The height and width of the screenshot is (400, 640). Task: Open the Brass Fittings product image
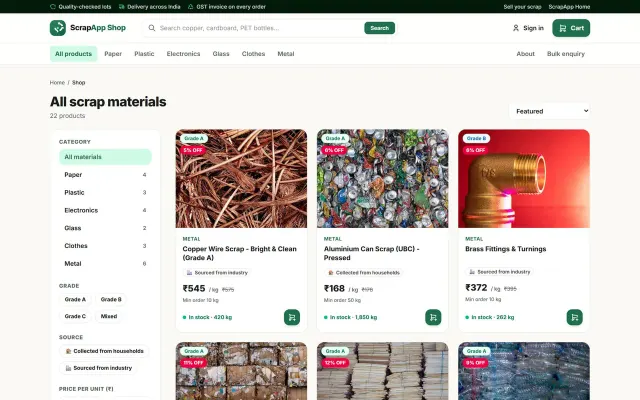pyautogui.click(x=524, y=179)
